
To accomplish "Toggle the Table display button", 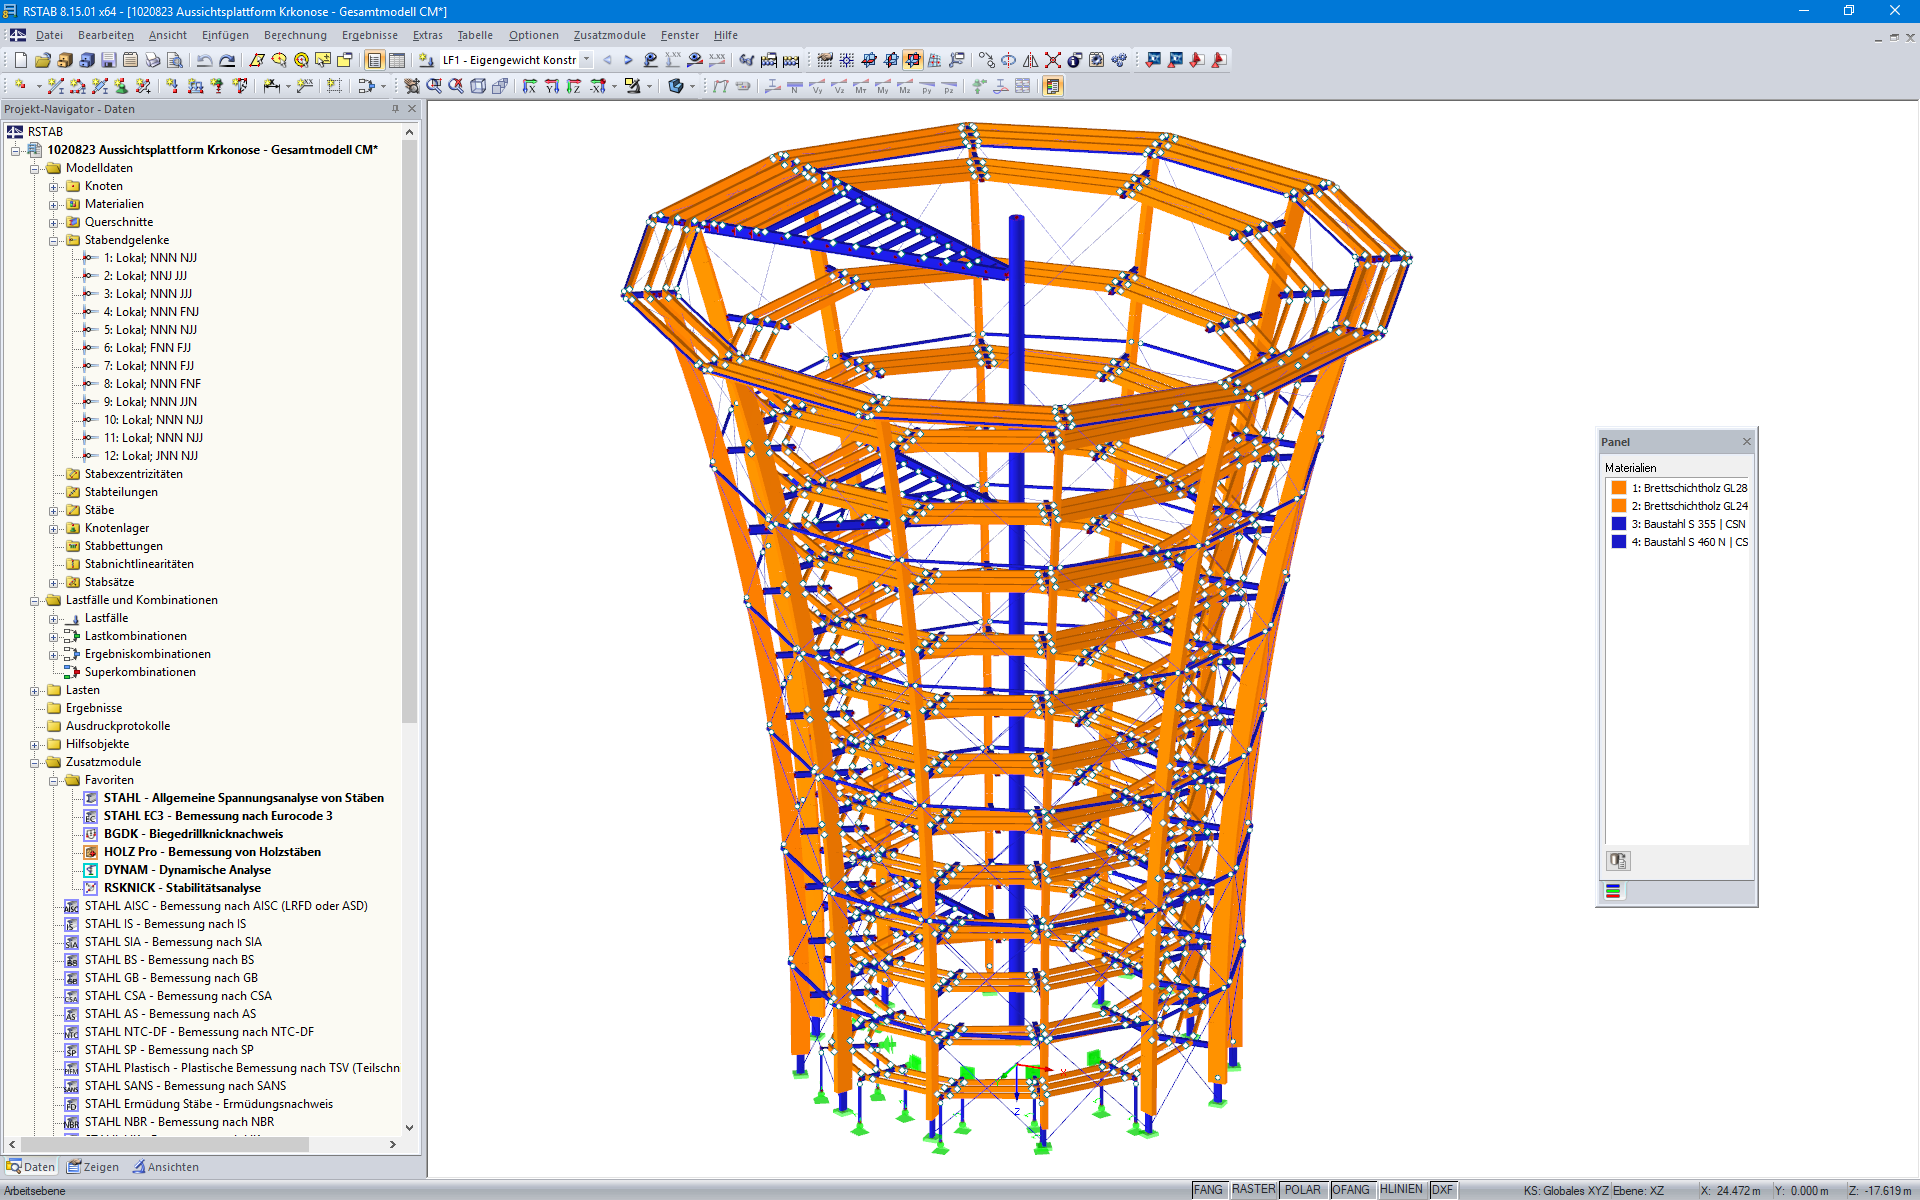I will click(x=397, y=60).
